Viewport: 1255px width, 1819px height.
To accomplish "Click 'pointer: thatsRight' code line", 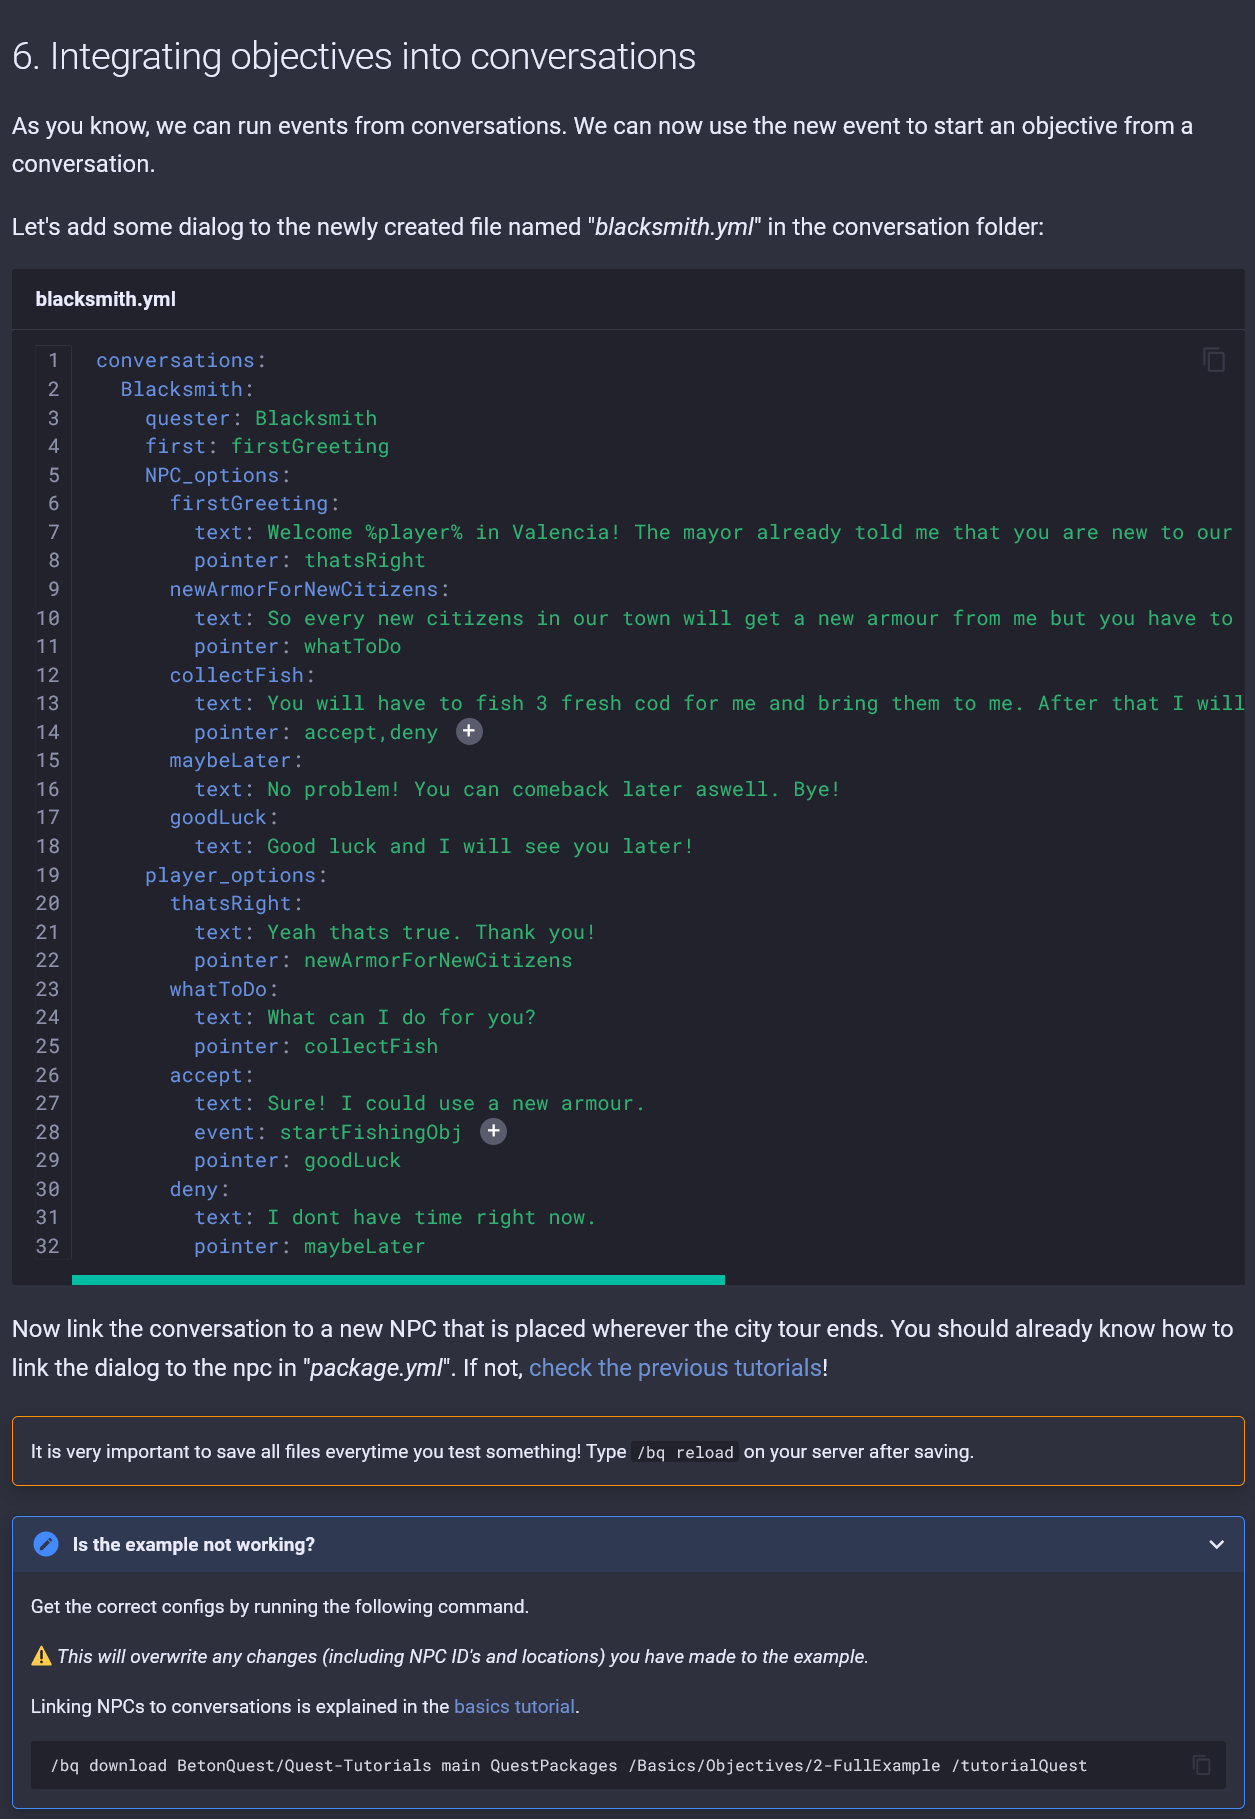I will tap(310, 560).
